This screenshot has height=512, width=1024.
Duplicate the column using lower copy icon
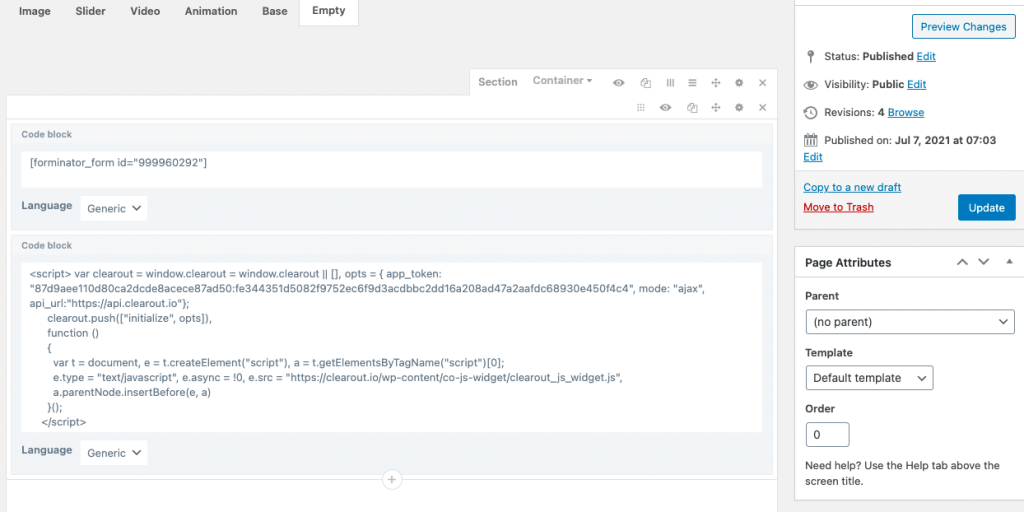(692, 108)
